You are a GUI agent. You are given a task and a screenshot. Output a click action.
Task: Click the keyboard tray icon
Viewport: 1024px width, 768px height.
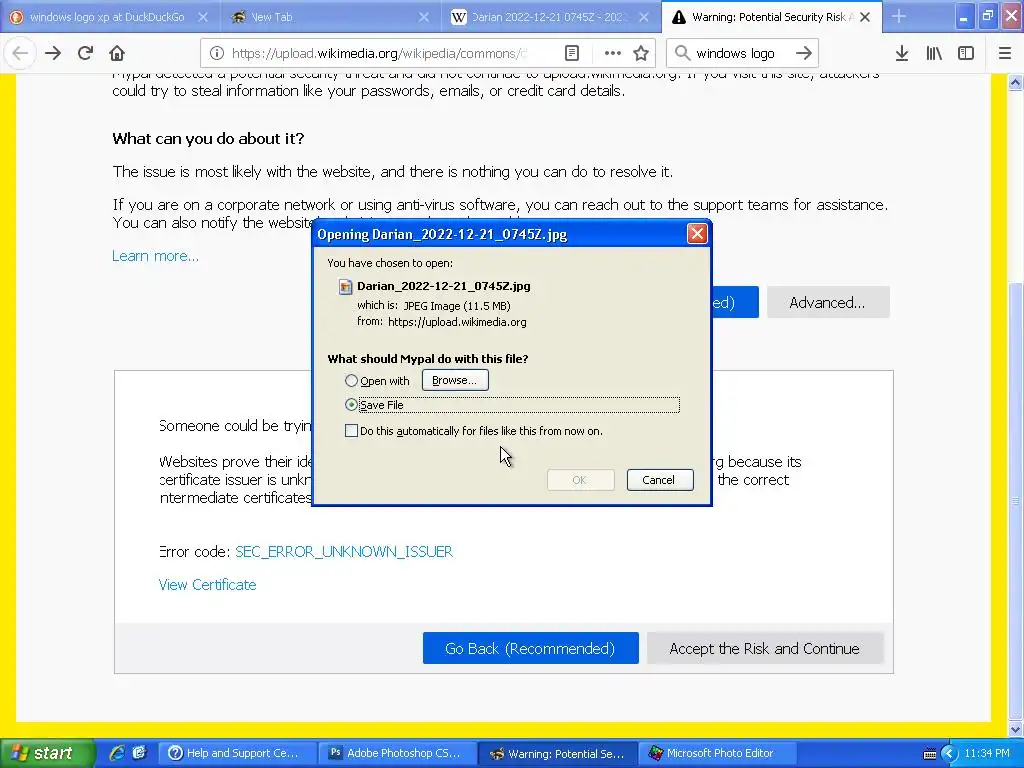coord(930,754)
